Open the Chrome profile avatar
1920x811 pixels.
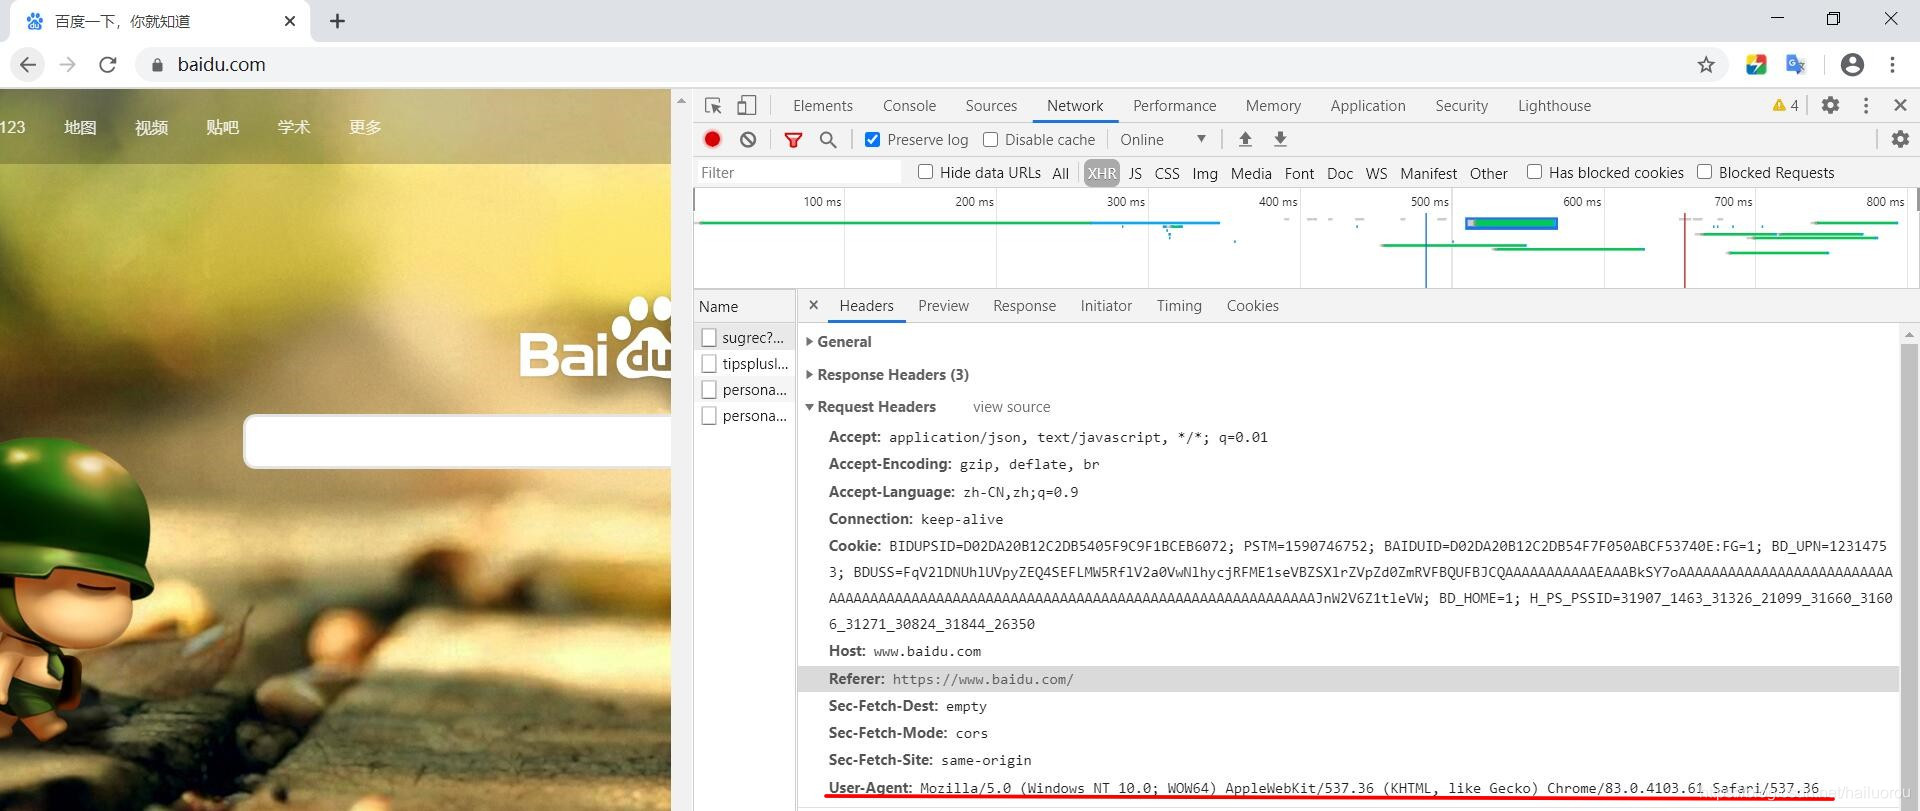pos(1852,65)
